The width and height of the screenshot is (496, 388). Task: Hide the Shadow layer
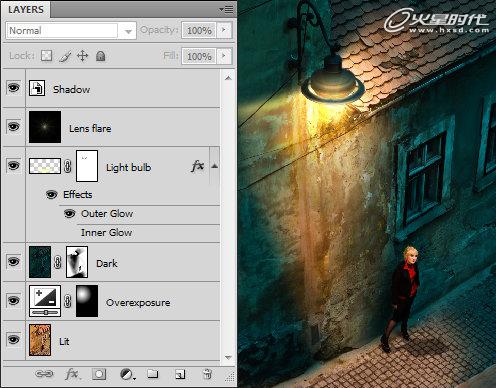13,88
